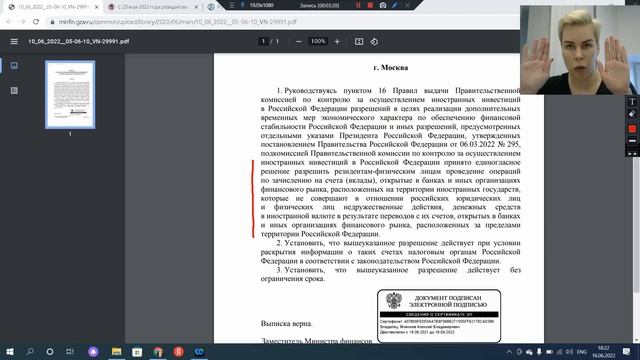This screenshot has width=640, height=360.
Task: Open Alice assistant purple taskbar icon
Action: [x=93, y=351]
